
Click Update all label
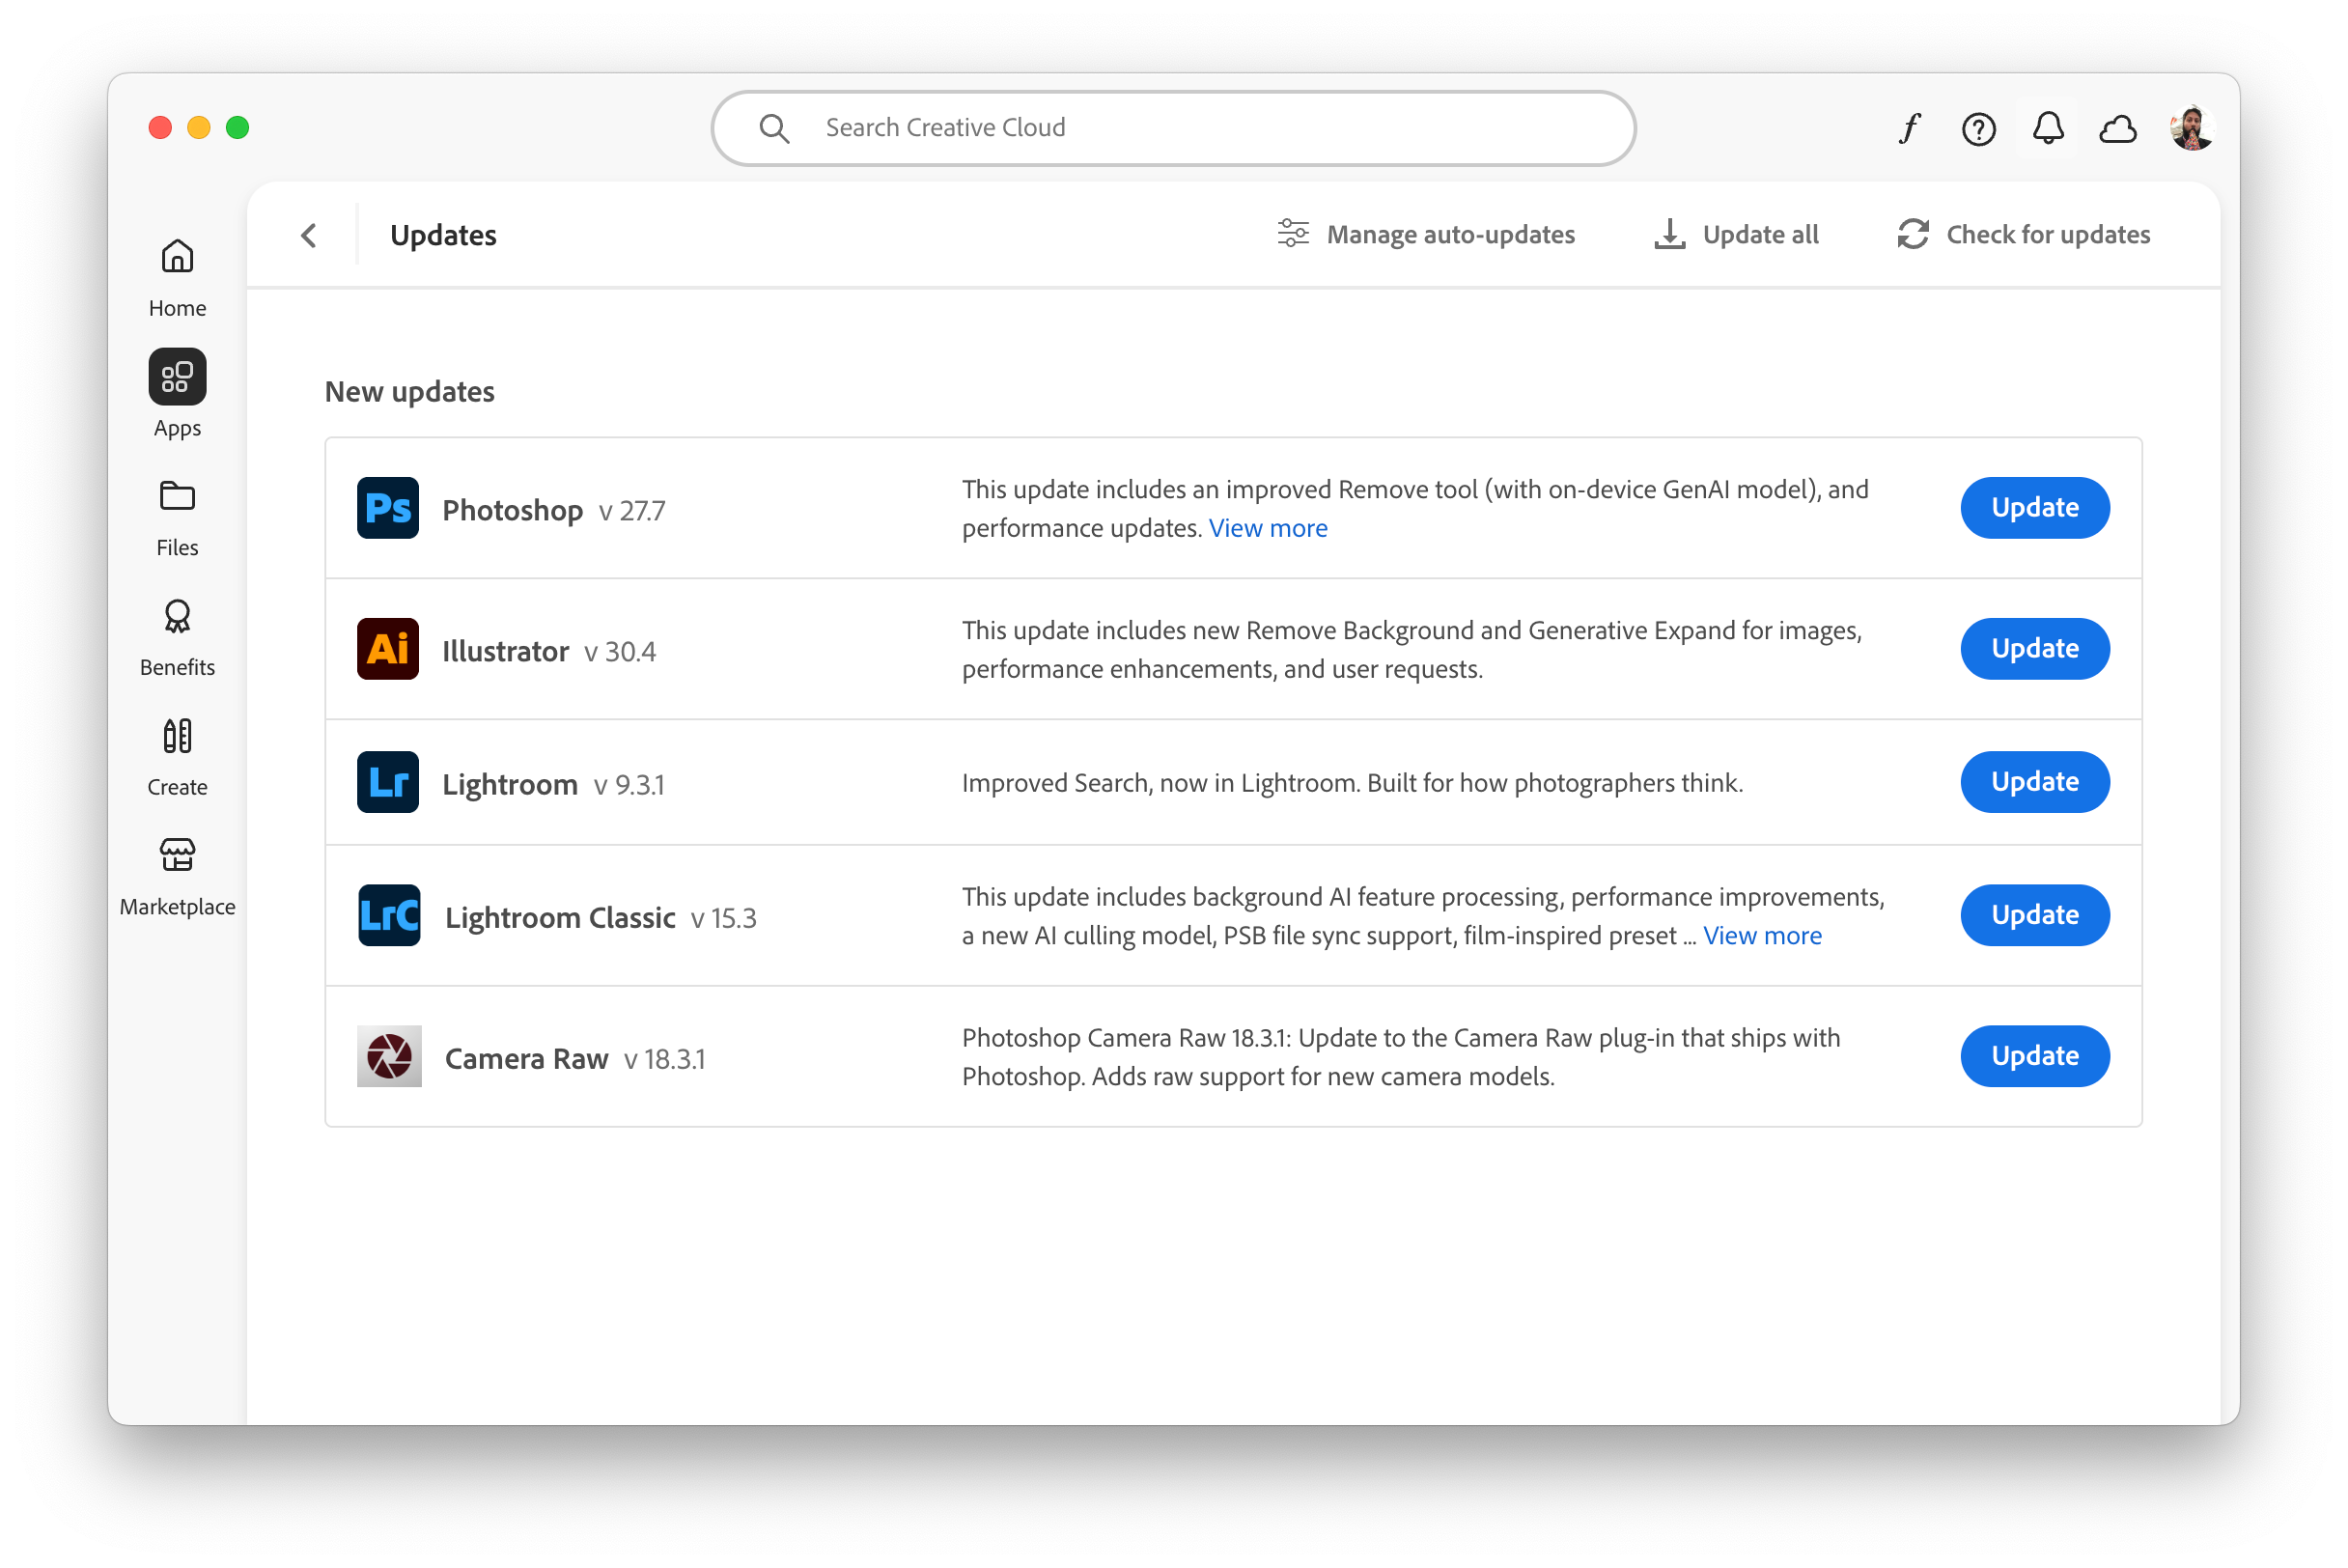coord(1760,234)
